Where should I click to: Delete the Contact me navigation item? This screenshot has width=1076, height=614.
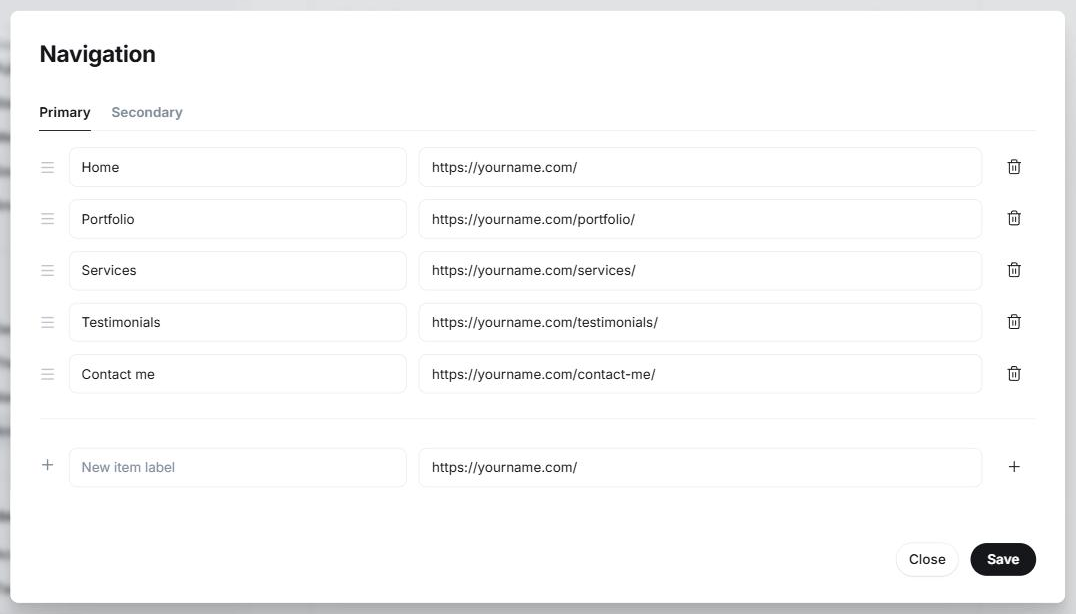click(x=1014, y=374)
